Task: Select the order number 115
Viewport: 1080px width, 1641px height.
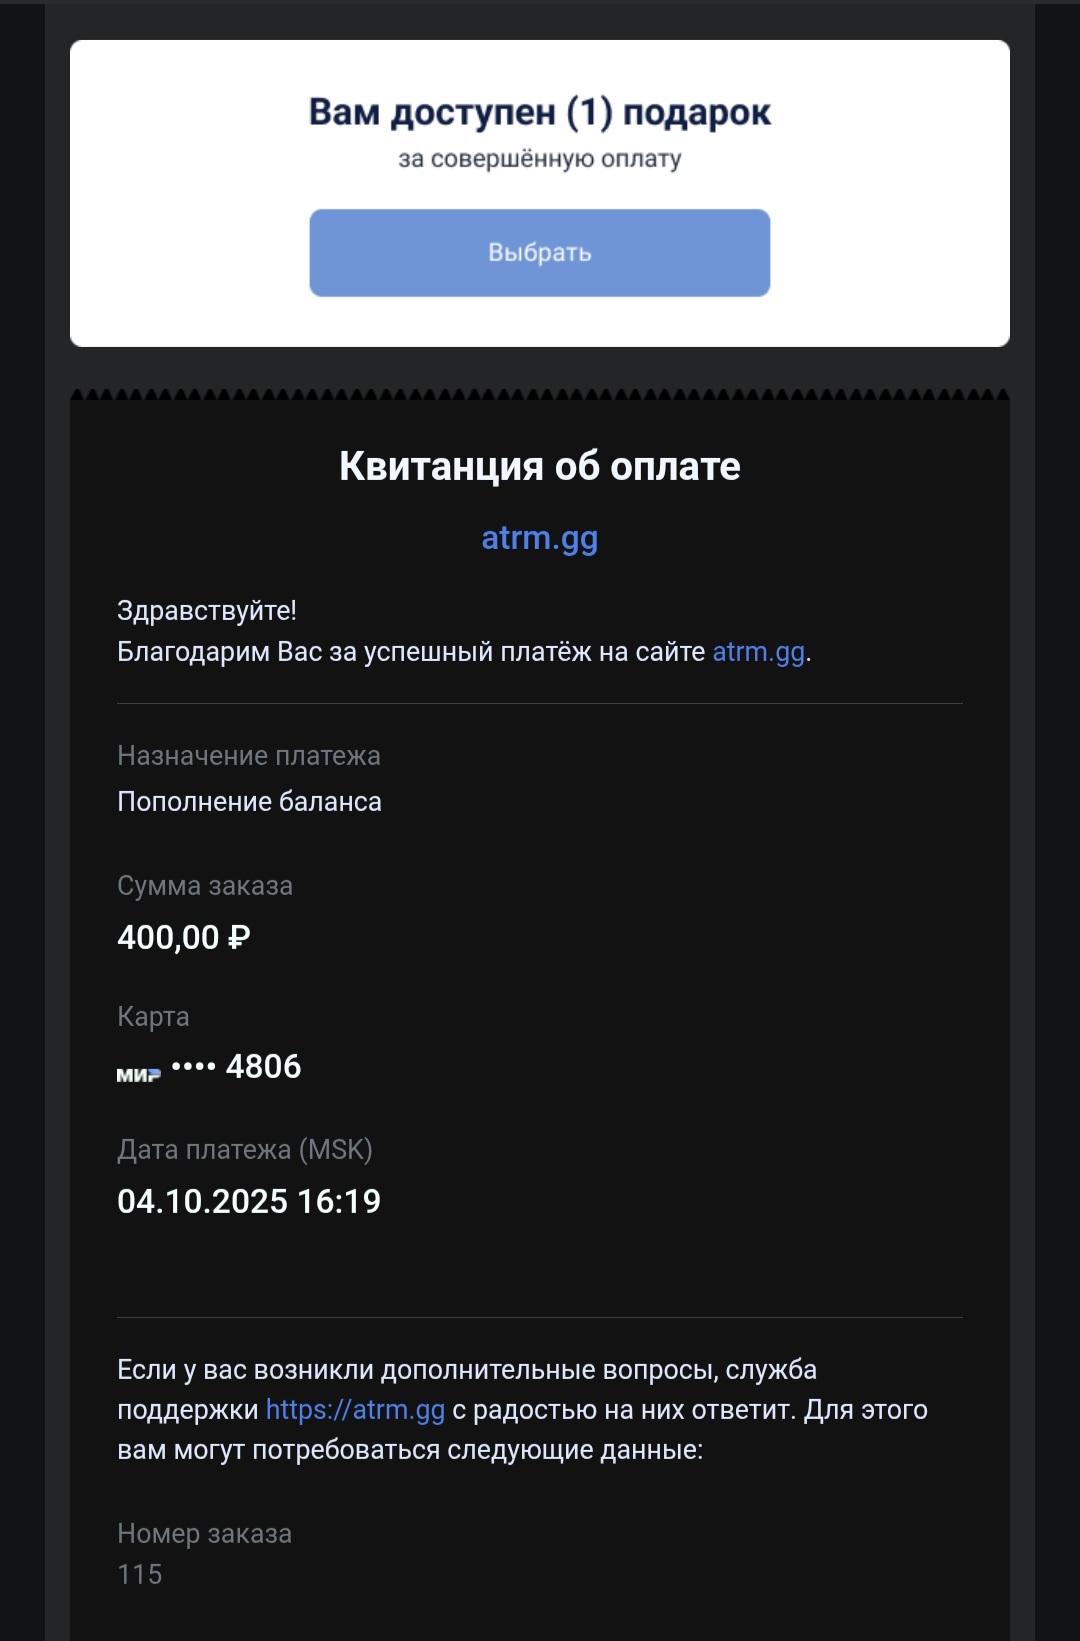Action: (x=140, y=1575)
